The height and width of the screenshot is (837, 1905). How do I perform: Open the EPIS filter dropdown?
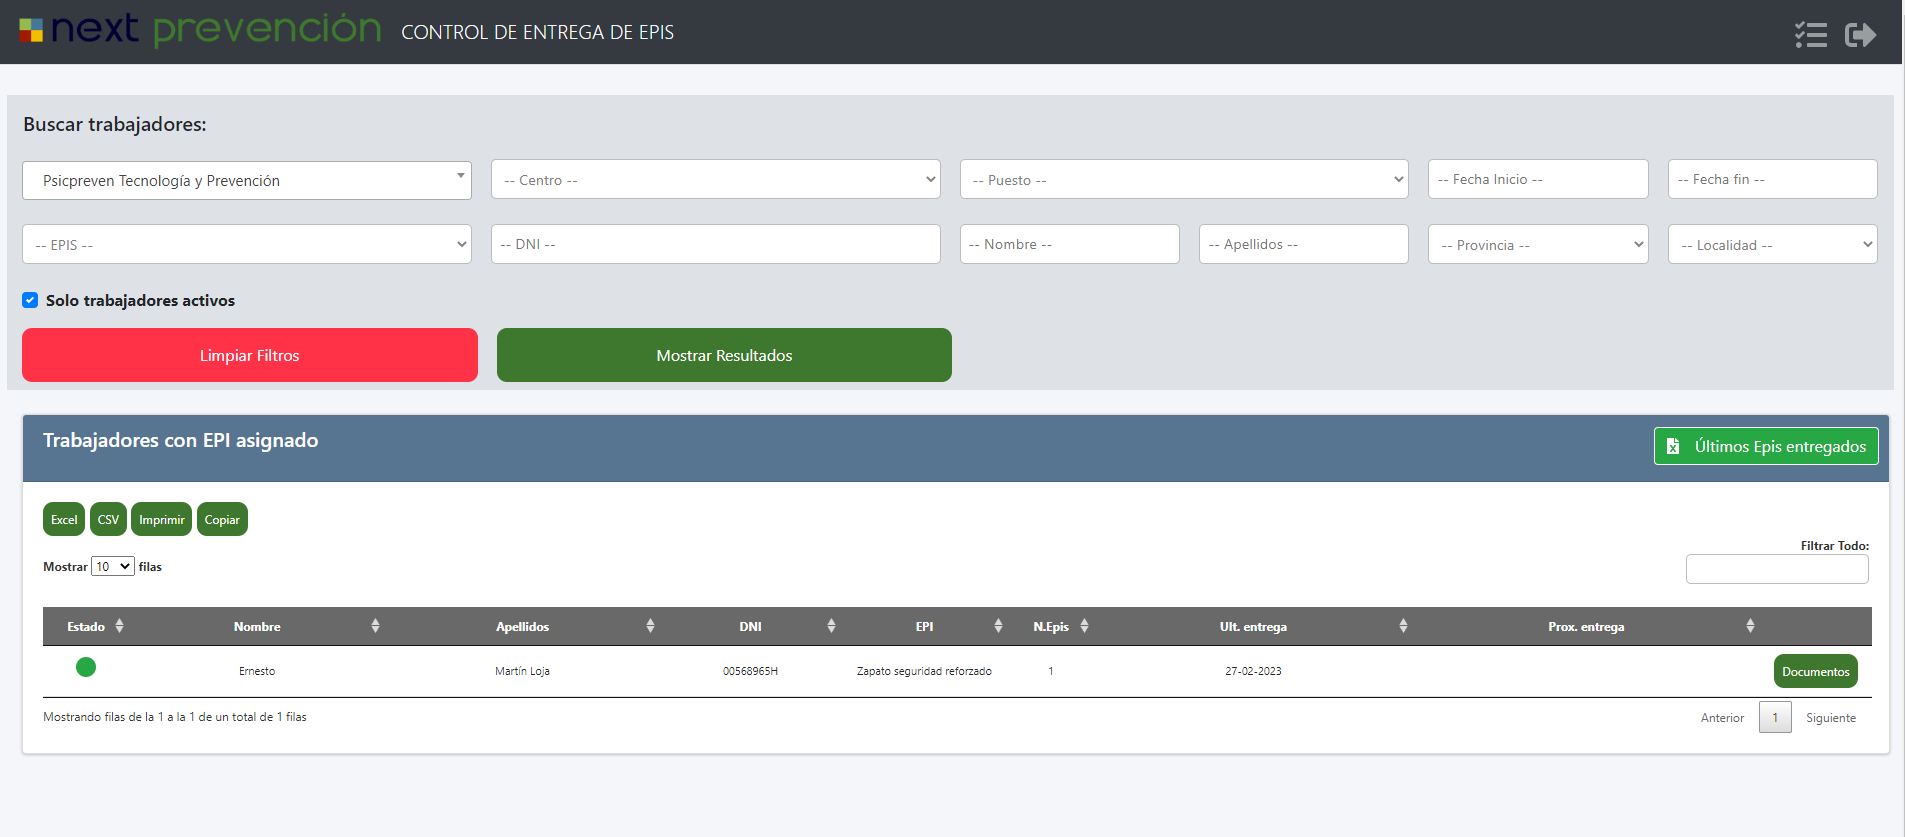[x=247, y=245]
